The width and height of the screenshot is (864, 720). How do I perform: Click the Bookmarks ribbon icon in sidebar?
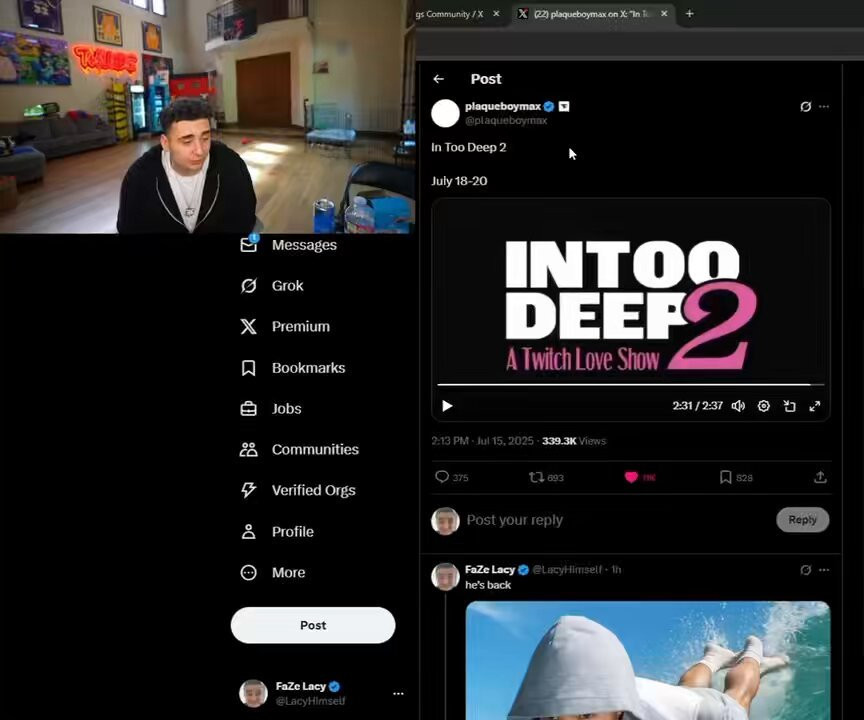click(249, 367)
